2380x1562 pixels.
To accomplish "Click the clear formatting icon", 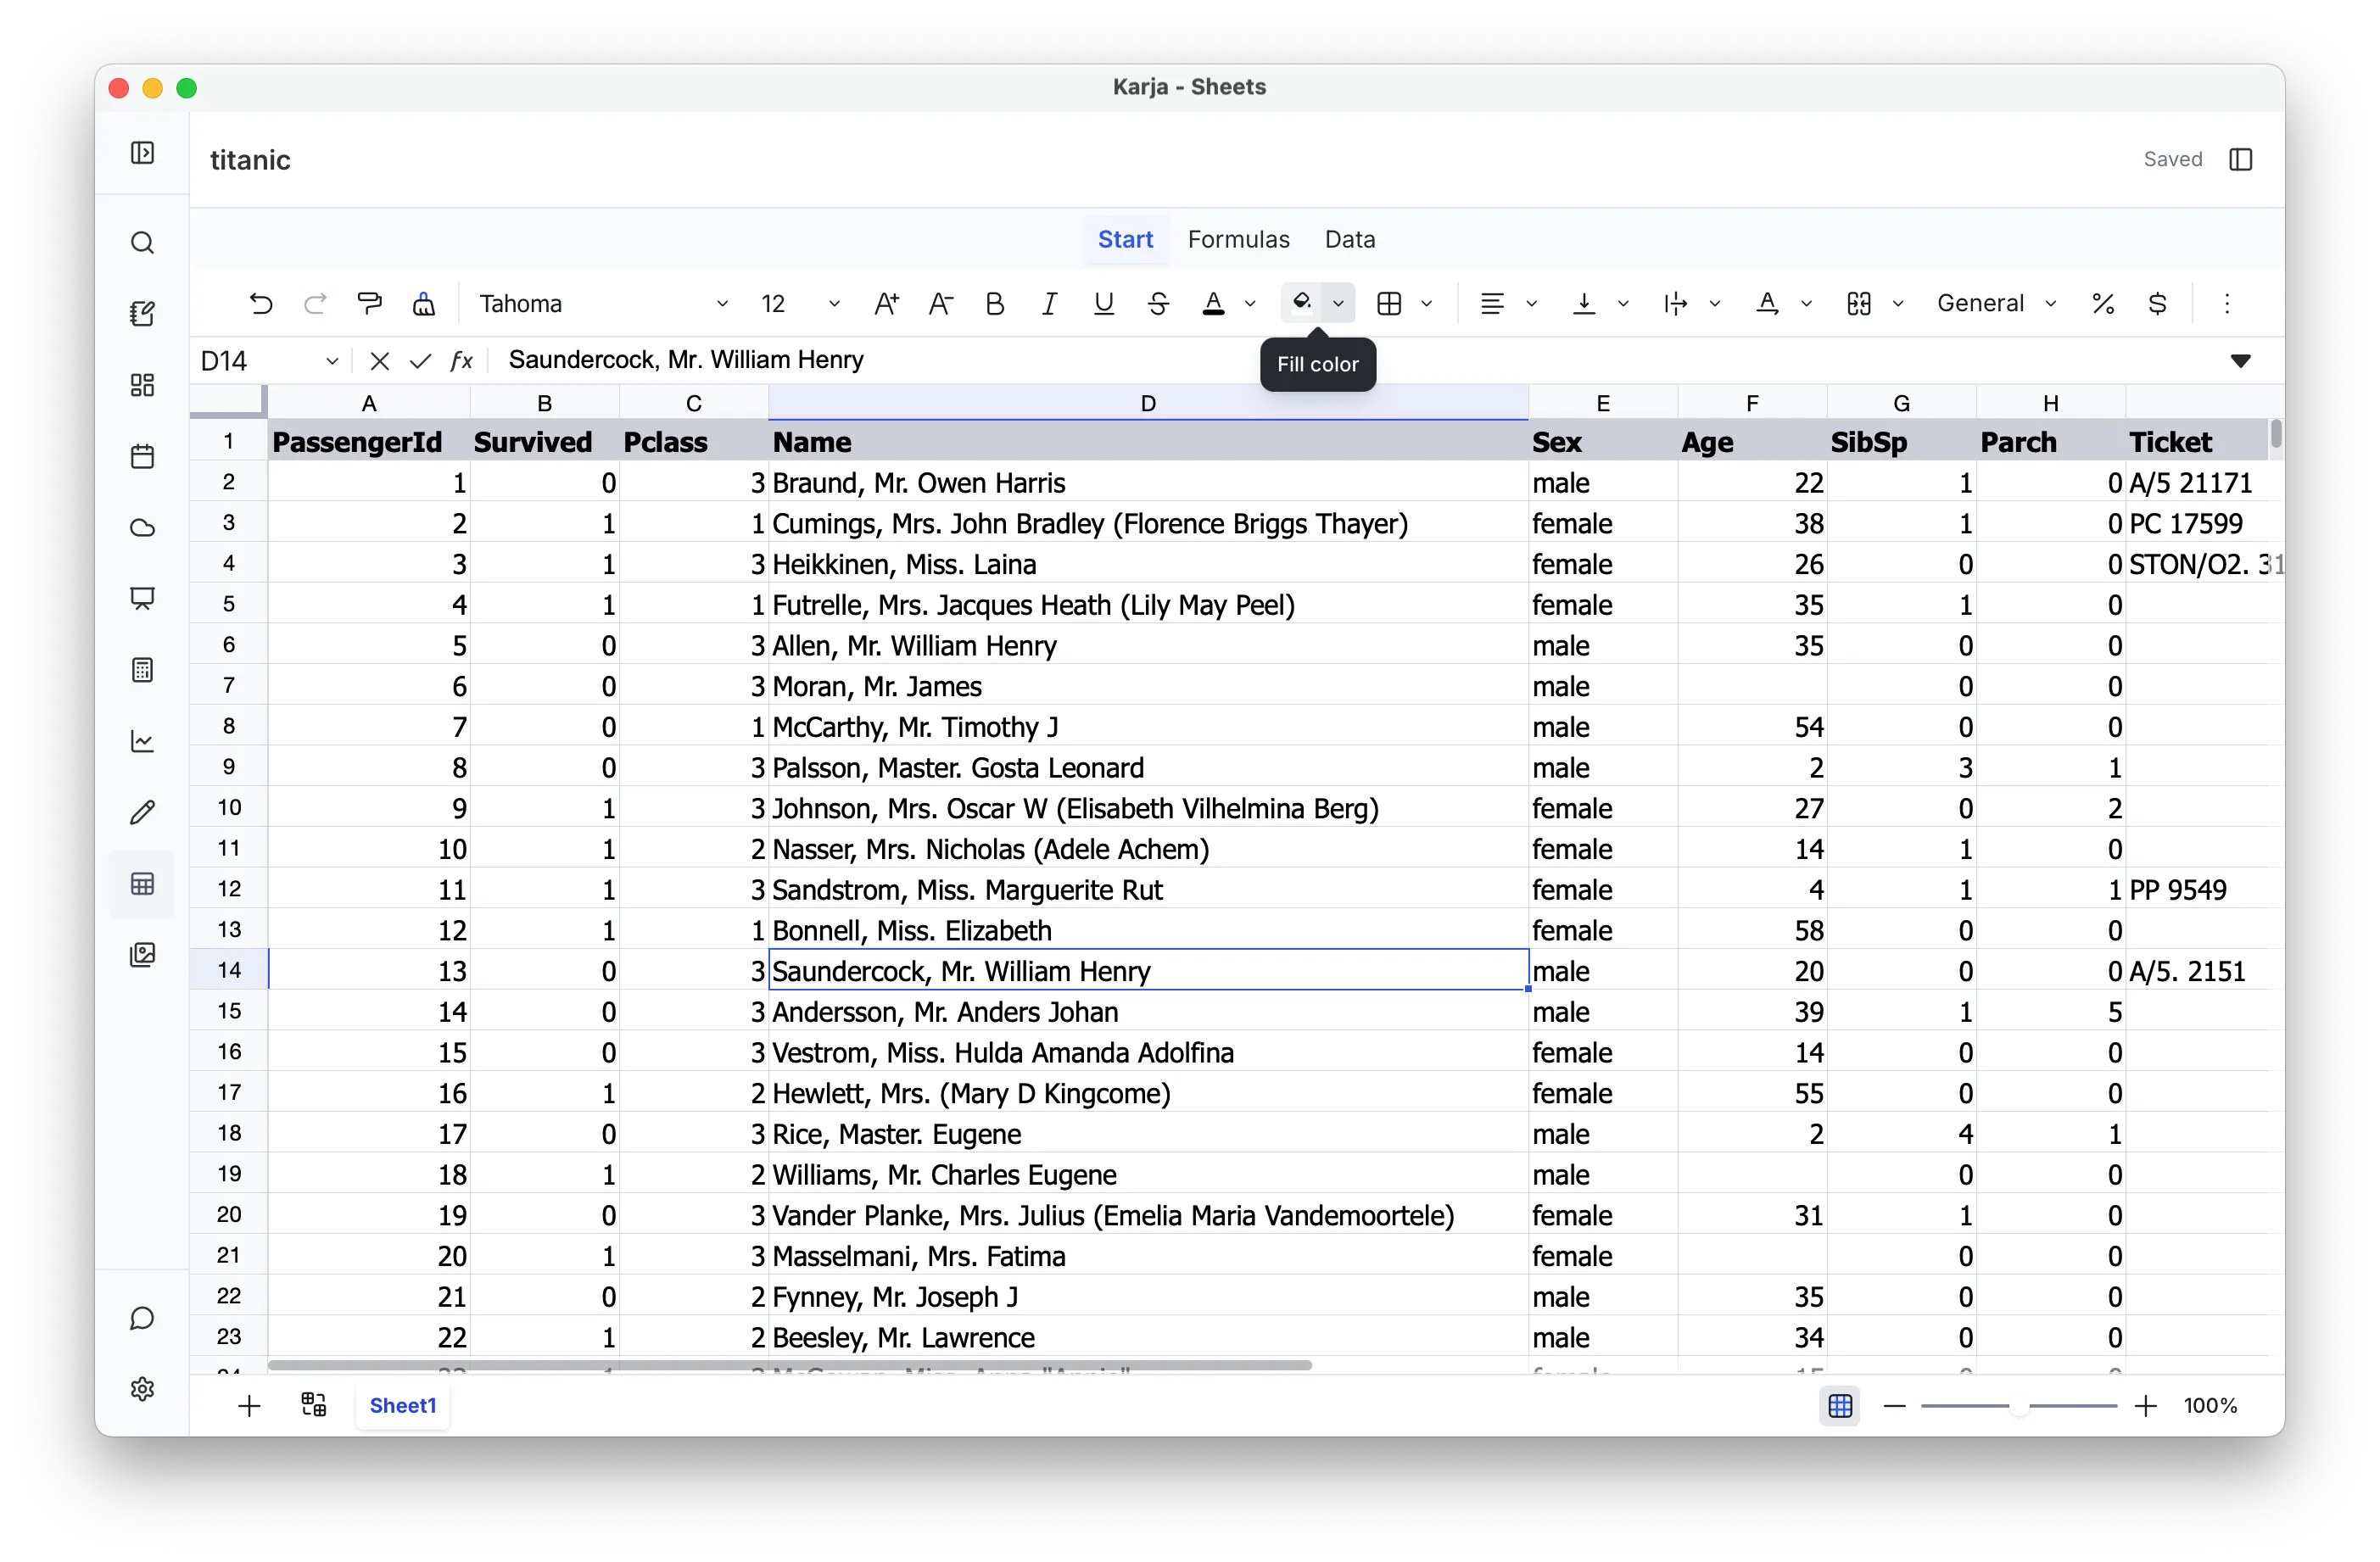I will click(x=424, y=304).
